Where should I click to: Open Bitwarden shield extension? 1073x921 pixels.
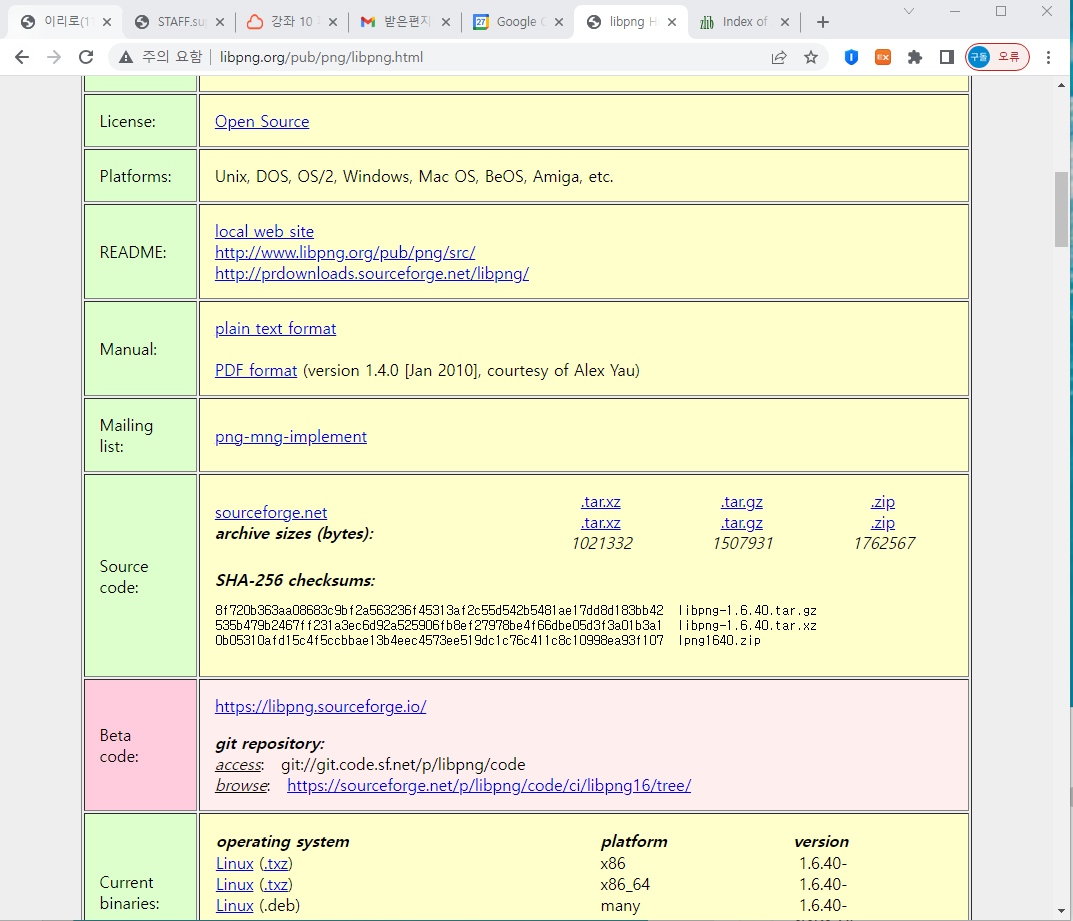[851, 57]
